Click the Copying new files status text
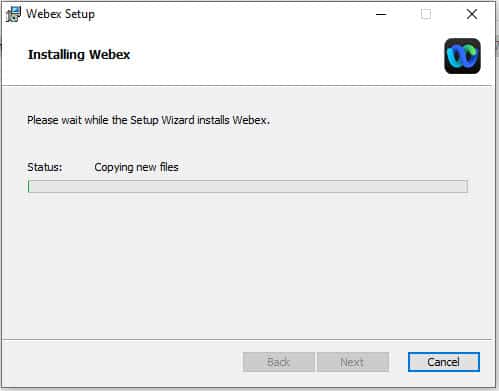The height and width of the screenshot is (391, 499). tap(136, 167)
